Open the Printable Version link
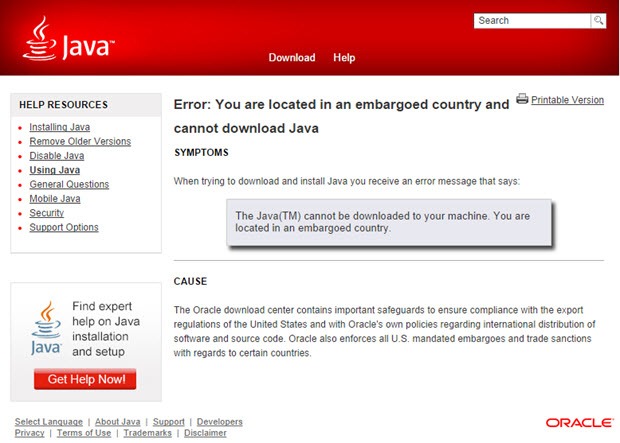The height and width of the screenshot is (443, 620). [567, 100]
